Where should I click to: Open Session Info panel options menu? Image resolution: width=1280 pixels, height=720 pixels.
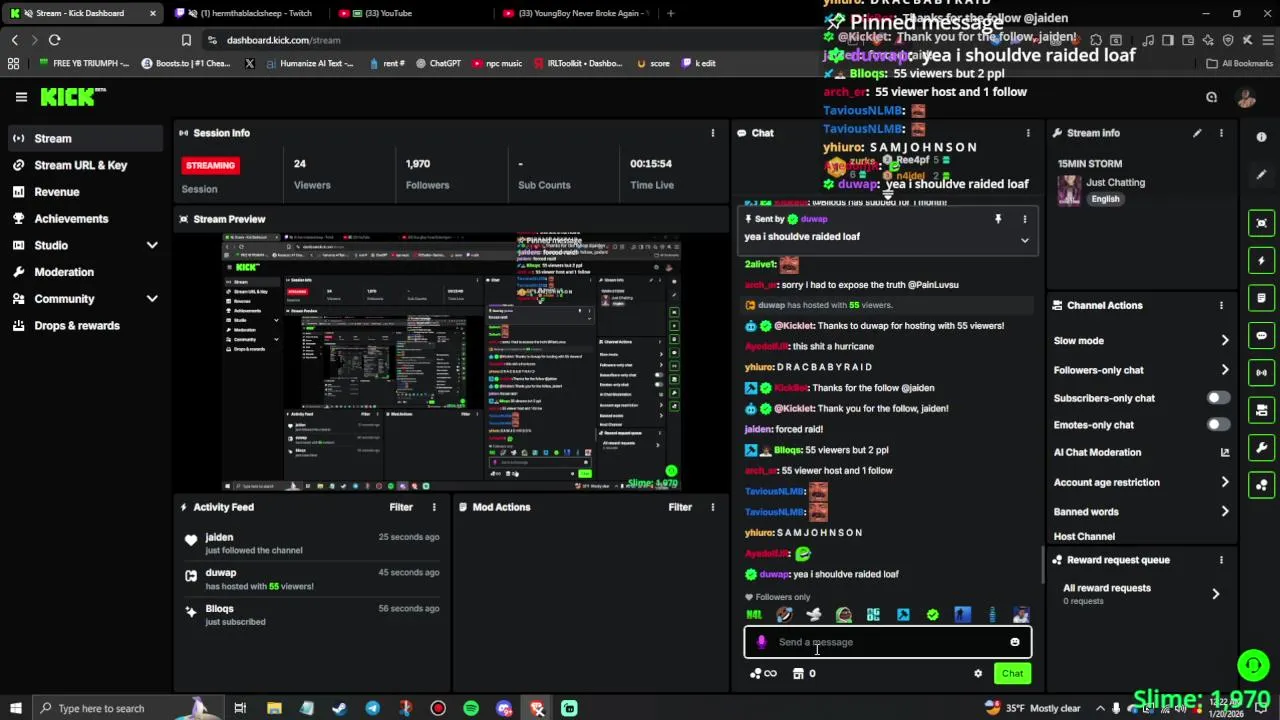coord(713,133)
